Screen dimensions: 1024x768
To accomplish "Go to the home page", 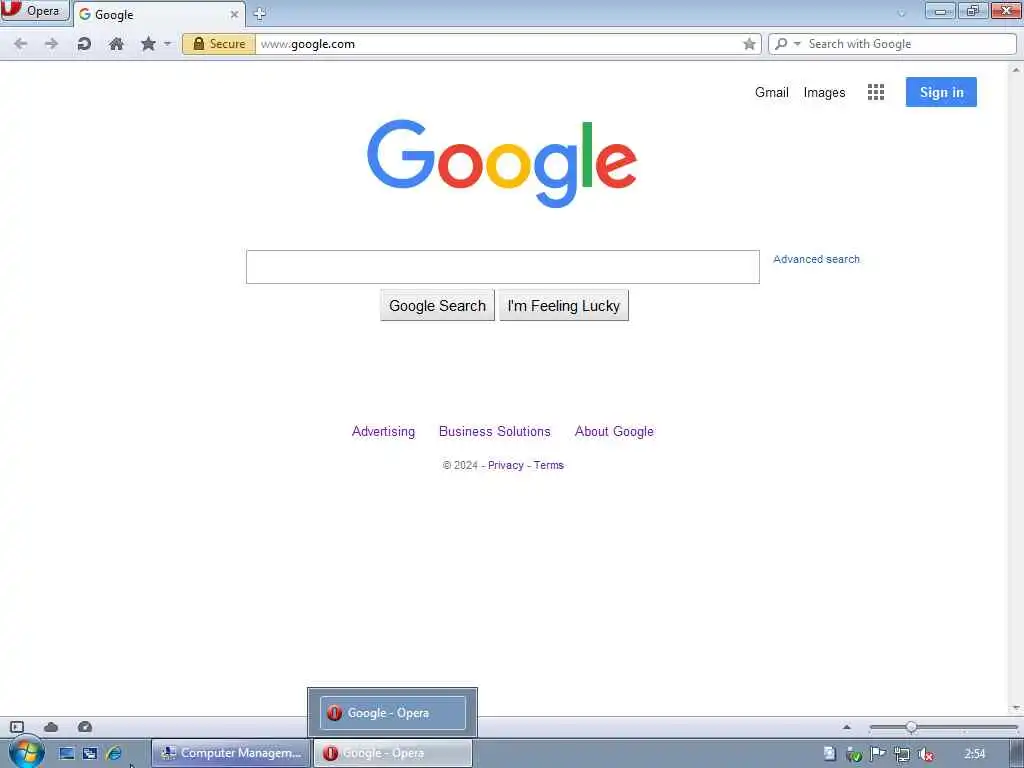I will point(116,44).
